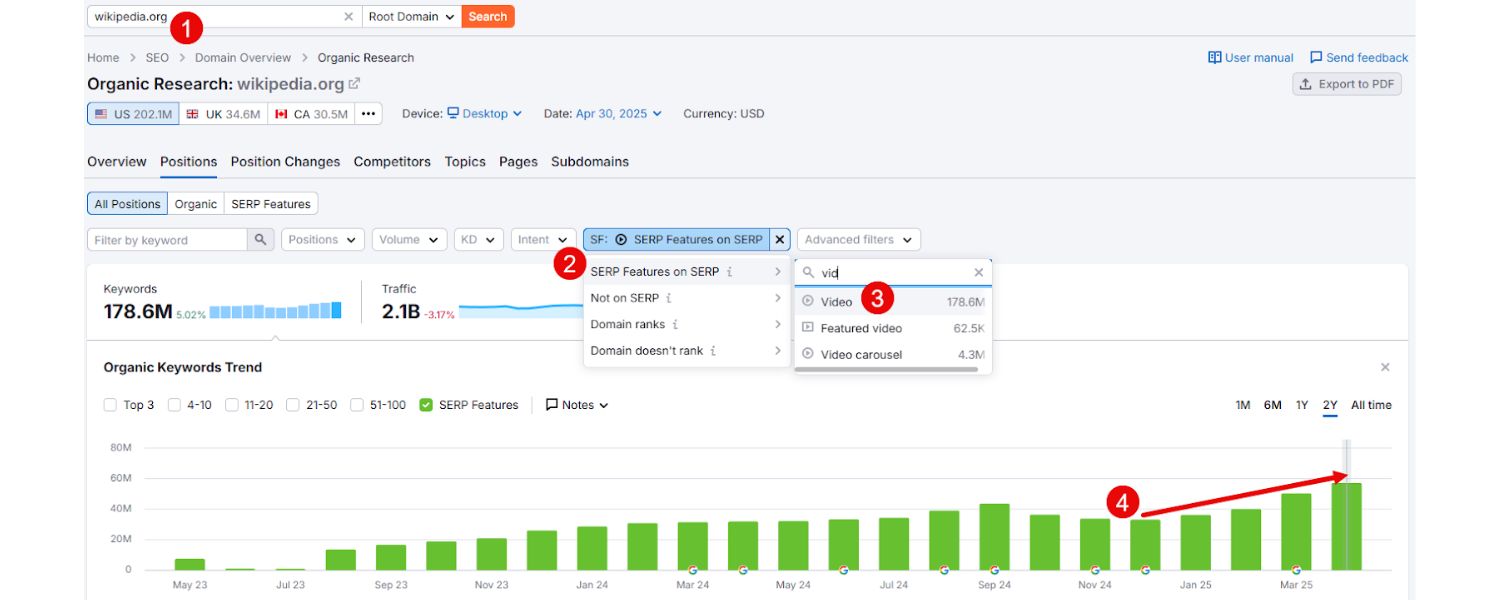Click the magnifier icon in keyword filter

pos(261,240)
